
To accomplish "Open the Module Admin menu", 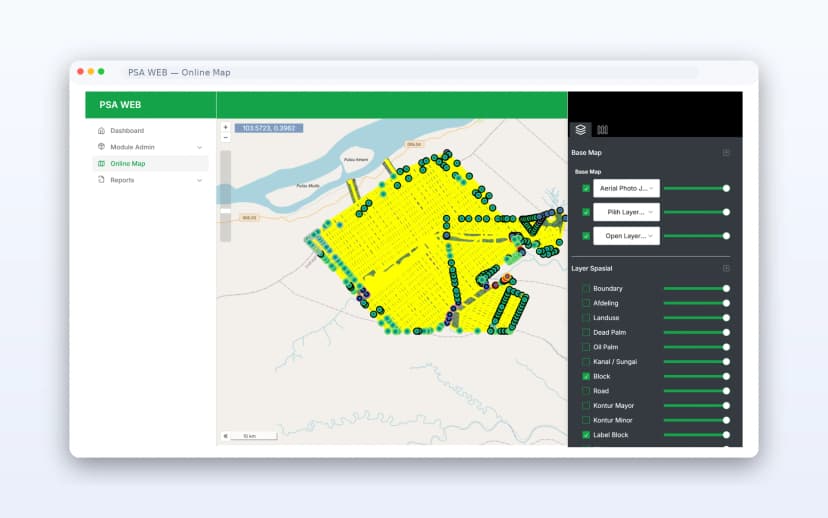I will click(x=150, y=147).
